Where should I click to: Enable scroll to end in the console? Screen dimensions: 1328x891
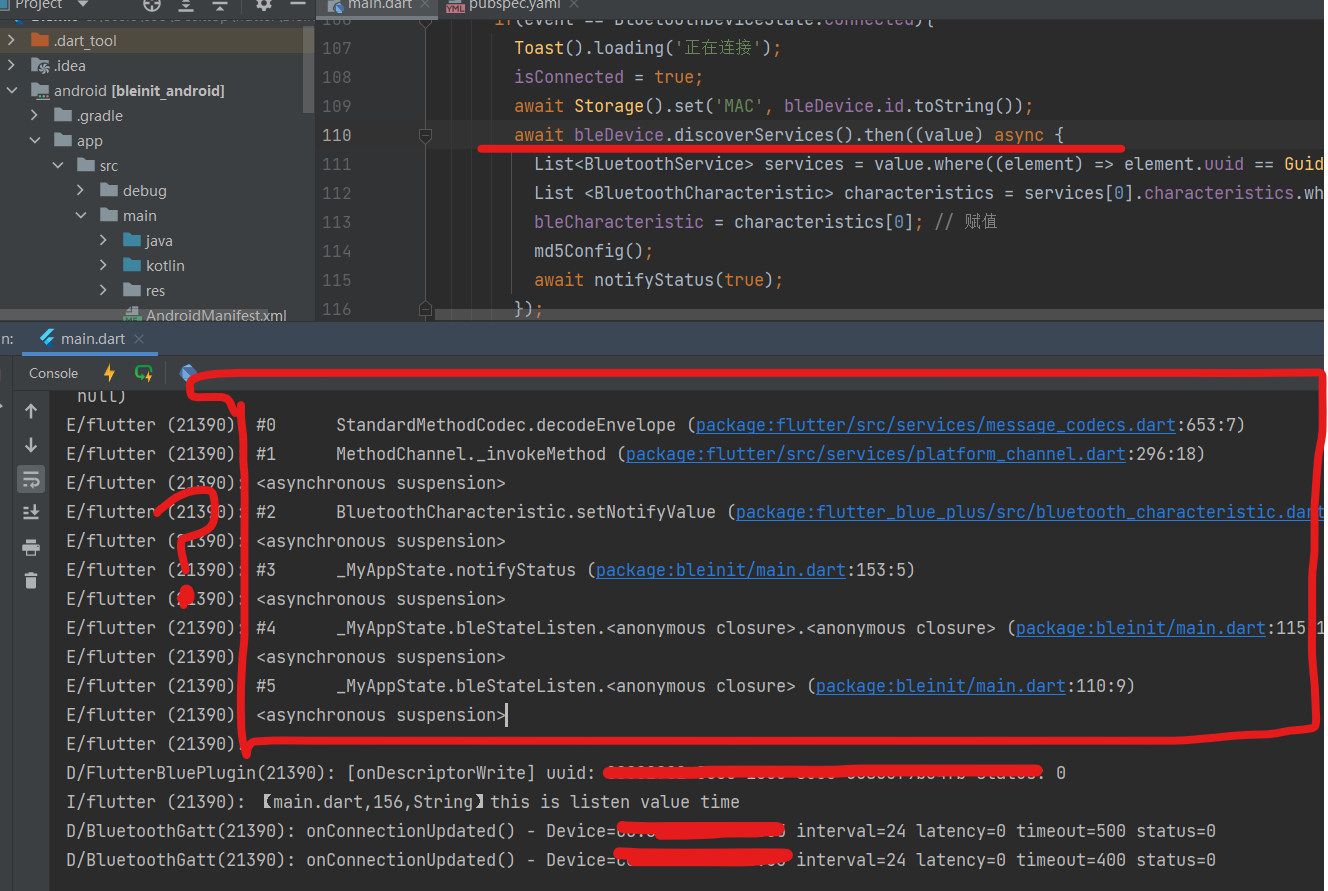pyautogui.click(x=31, y=512)
